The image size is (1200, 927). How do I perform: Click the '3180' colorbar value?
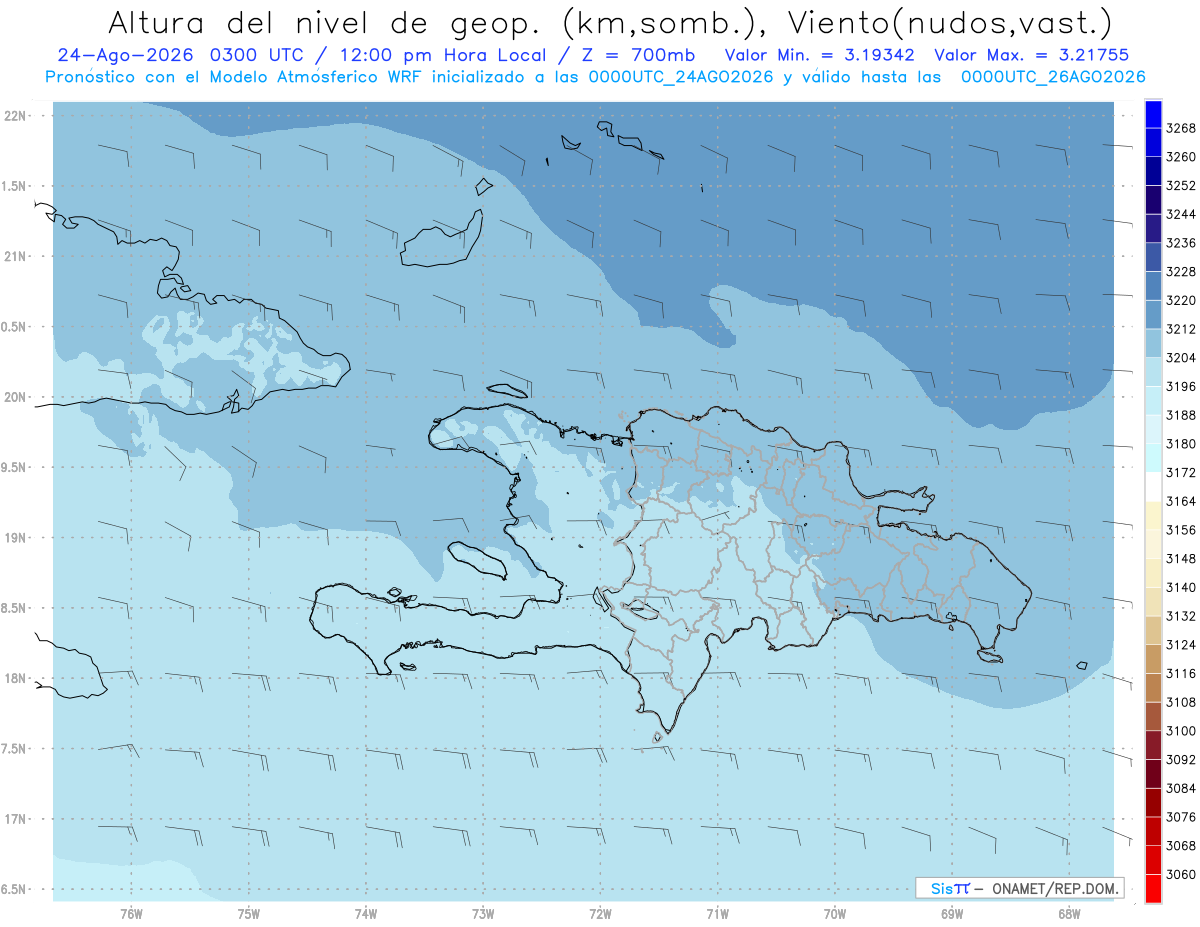click(x=1181, y=444)
